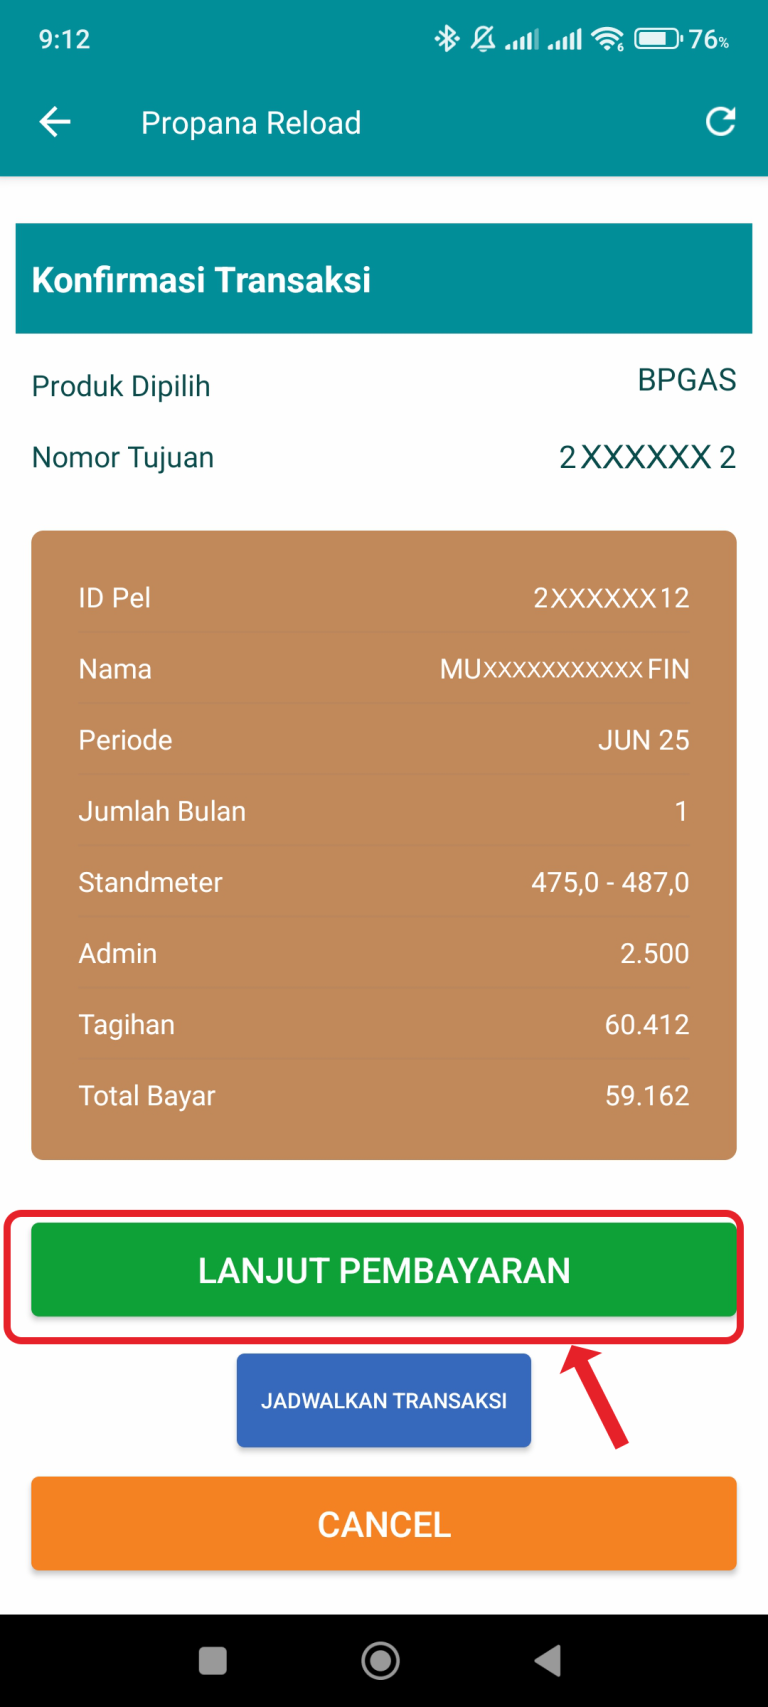The height and width of the screenshot is (1707, 768).
Task: Tap the orange CANCEL button
Action: (384, 1523)
